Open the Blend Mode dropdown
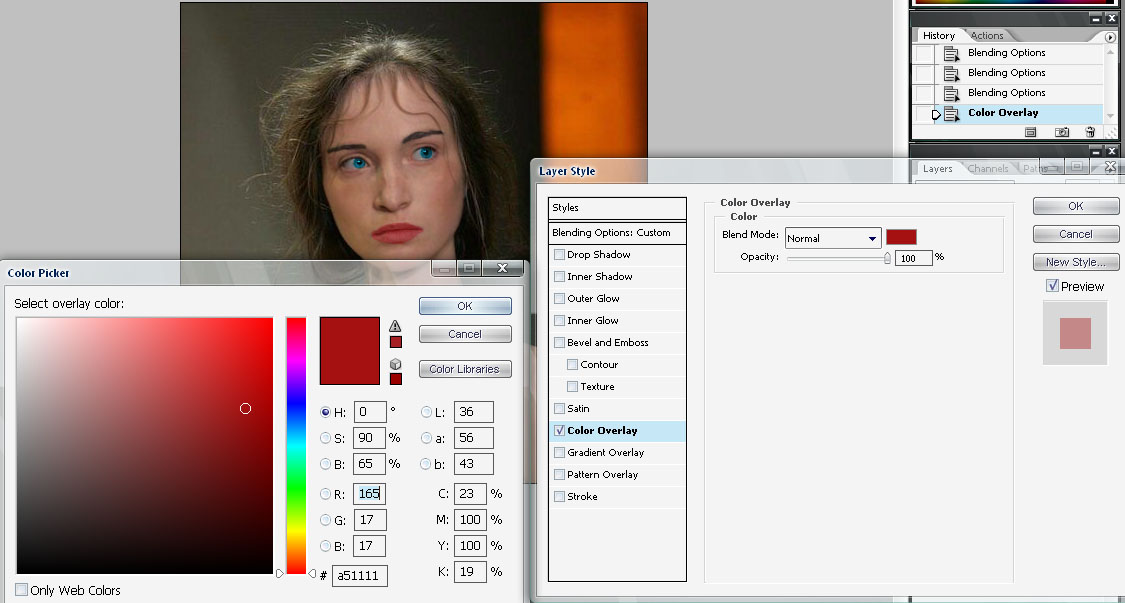The width and height of the screenshot is (1125, 603). [833, 238]
